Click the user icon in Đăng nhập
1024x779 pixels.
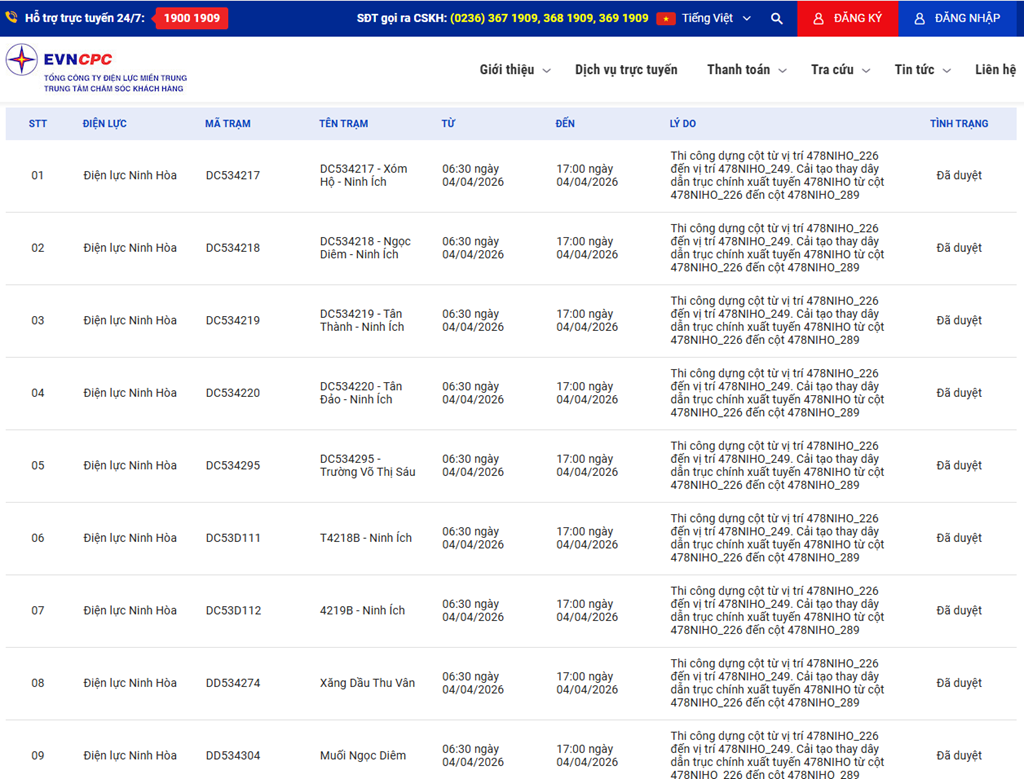(919, 19)
